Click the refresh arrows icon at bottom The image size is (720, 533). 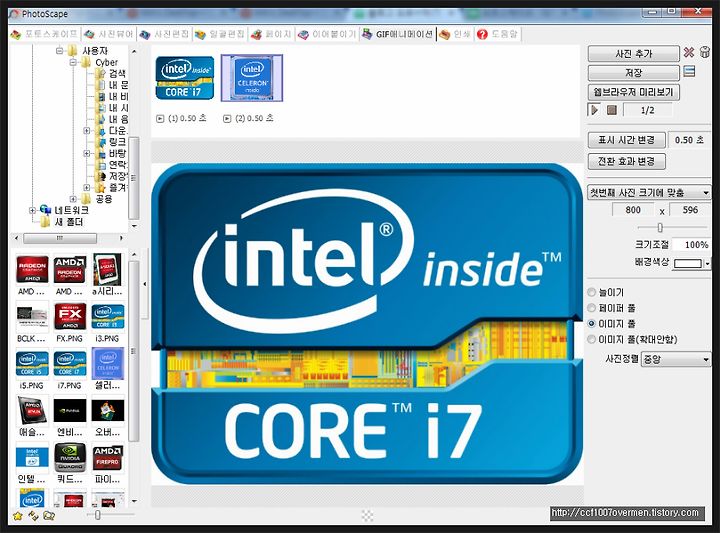(33, 516)
